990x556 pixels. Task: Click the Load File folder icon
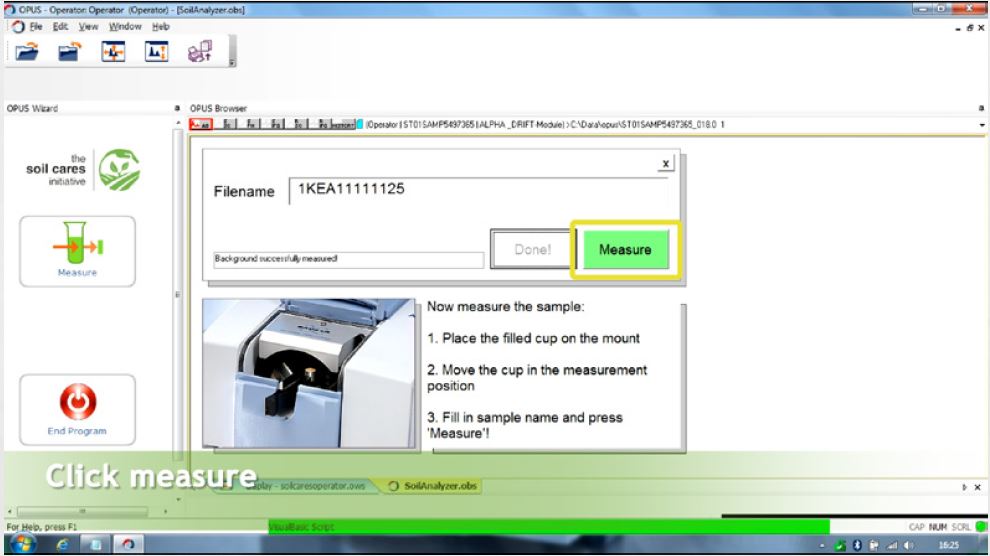[x=27, y=51]
